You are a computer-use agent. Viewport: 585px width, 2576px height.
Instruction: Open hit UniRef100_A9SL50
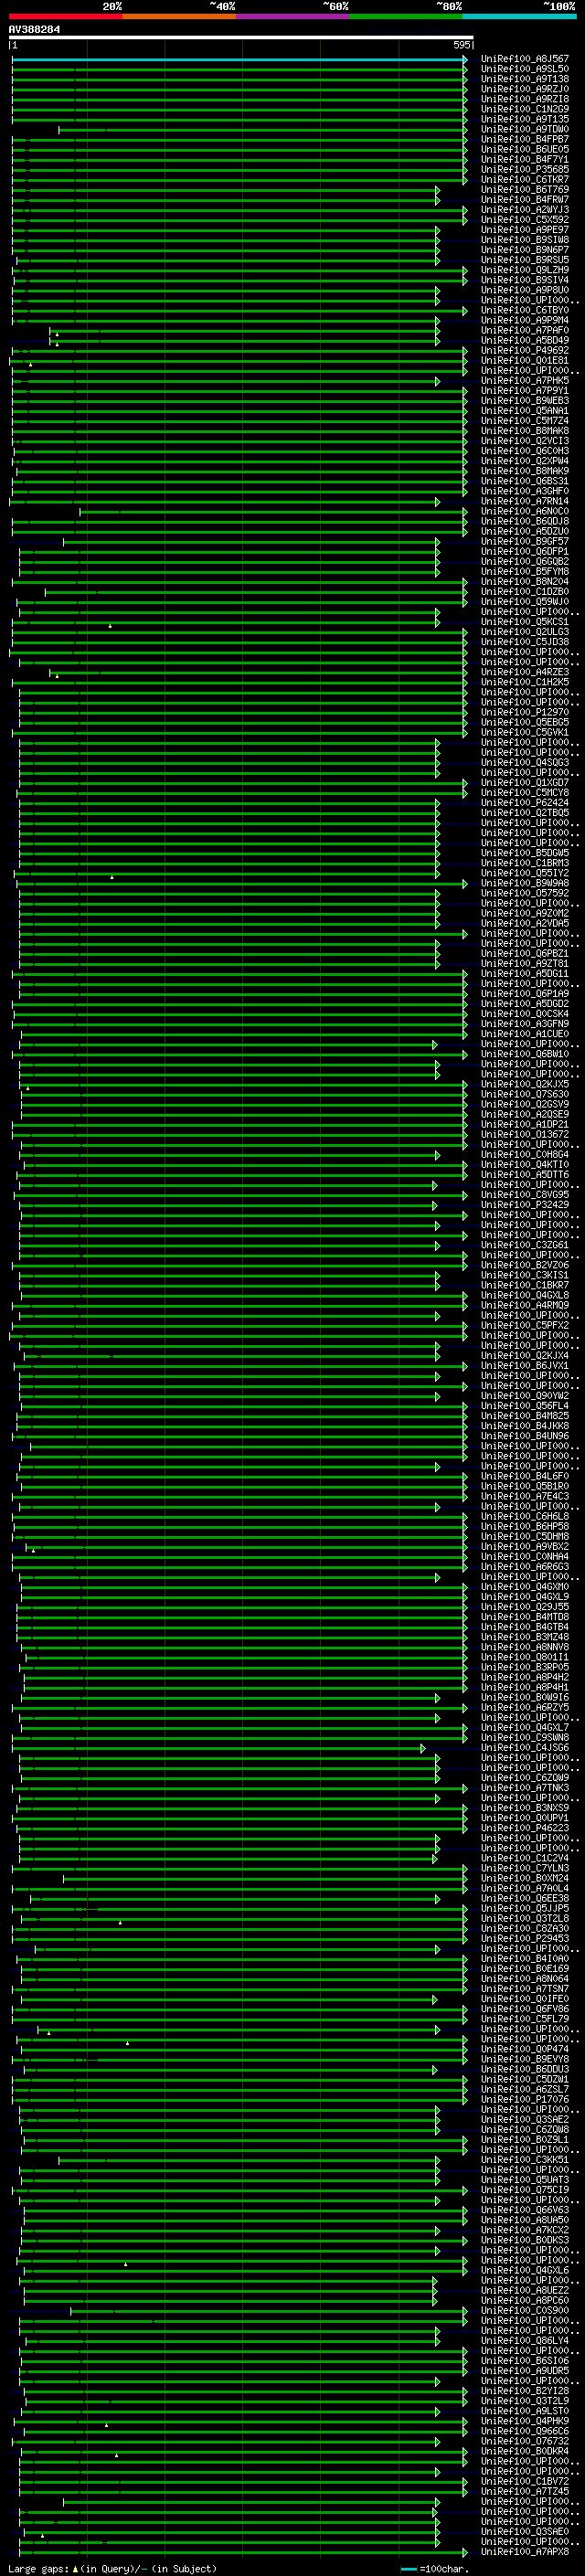(524, 69)
